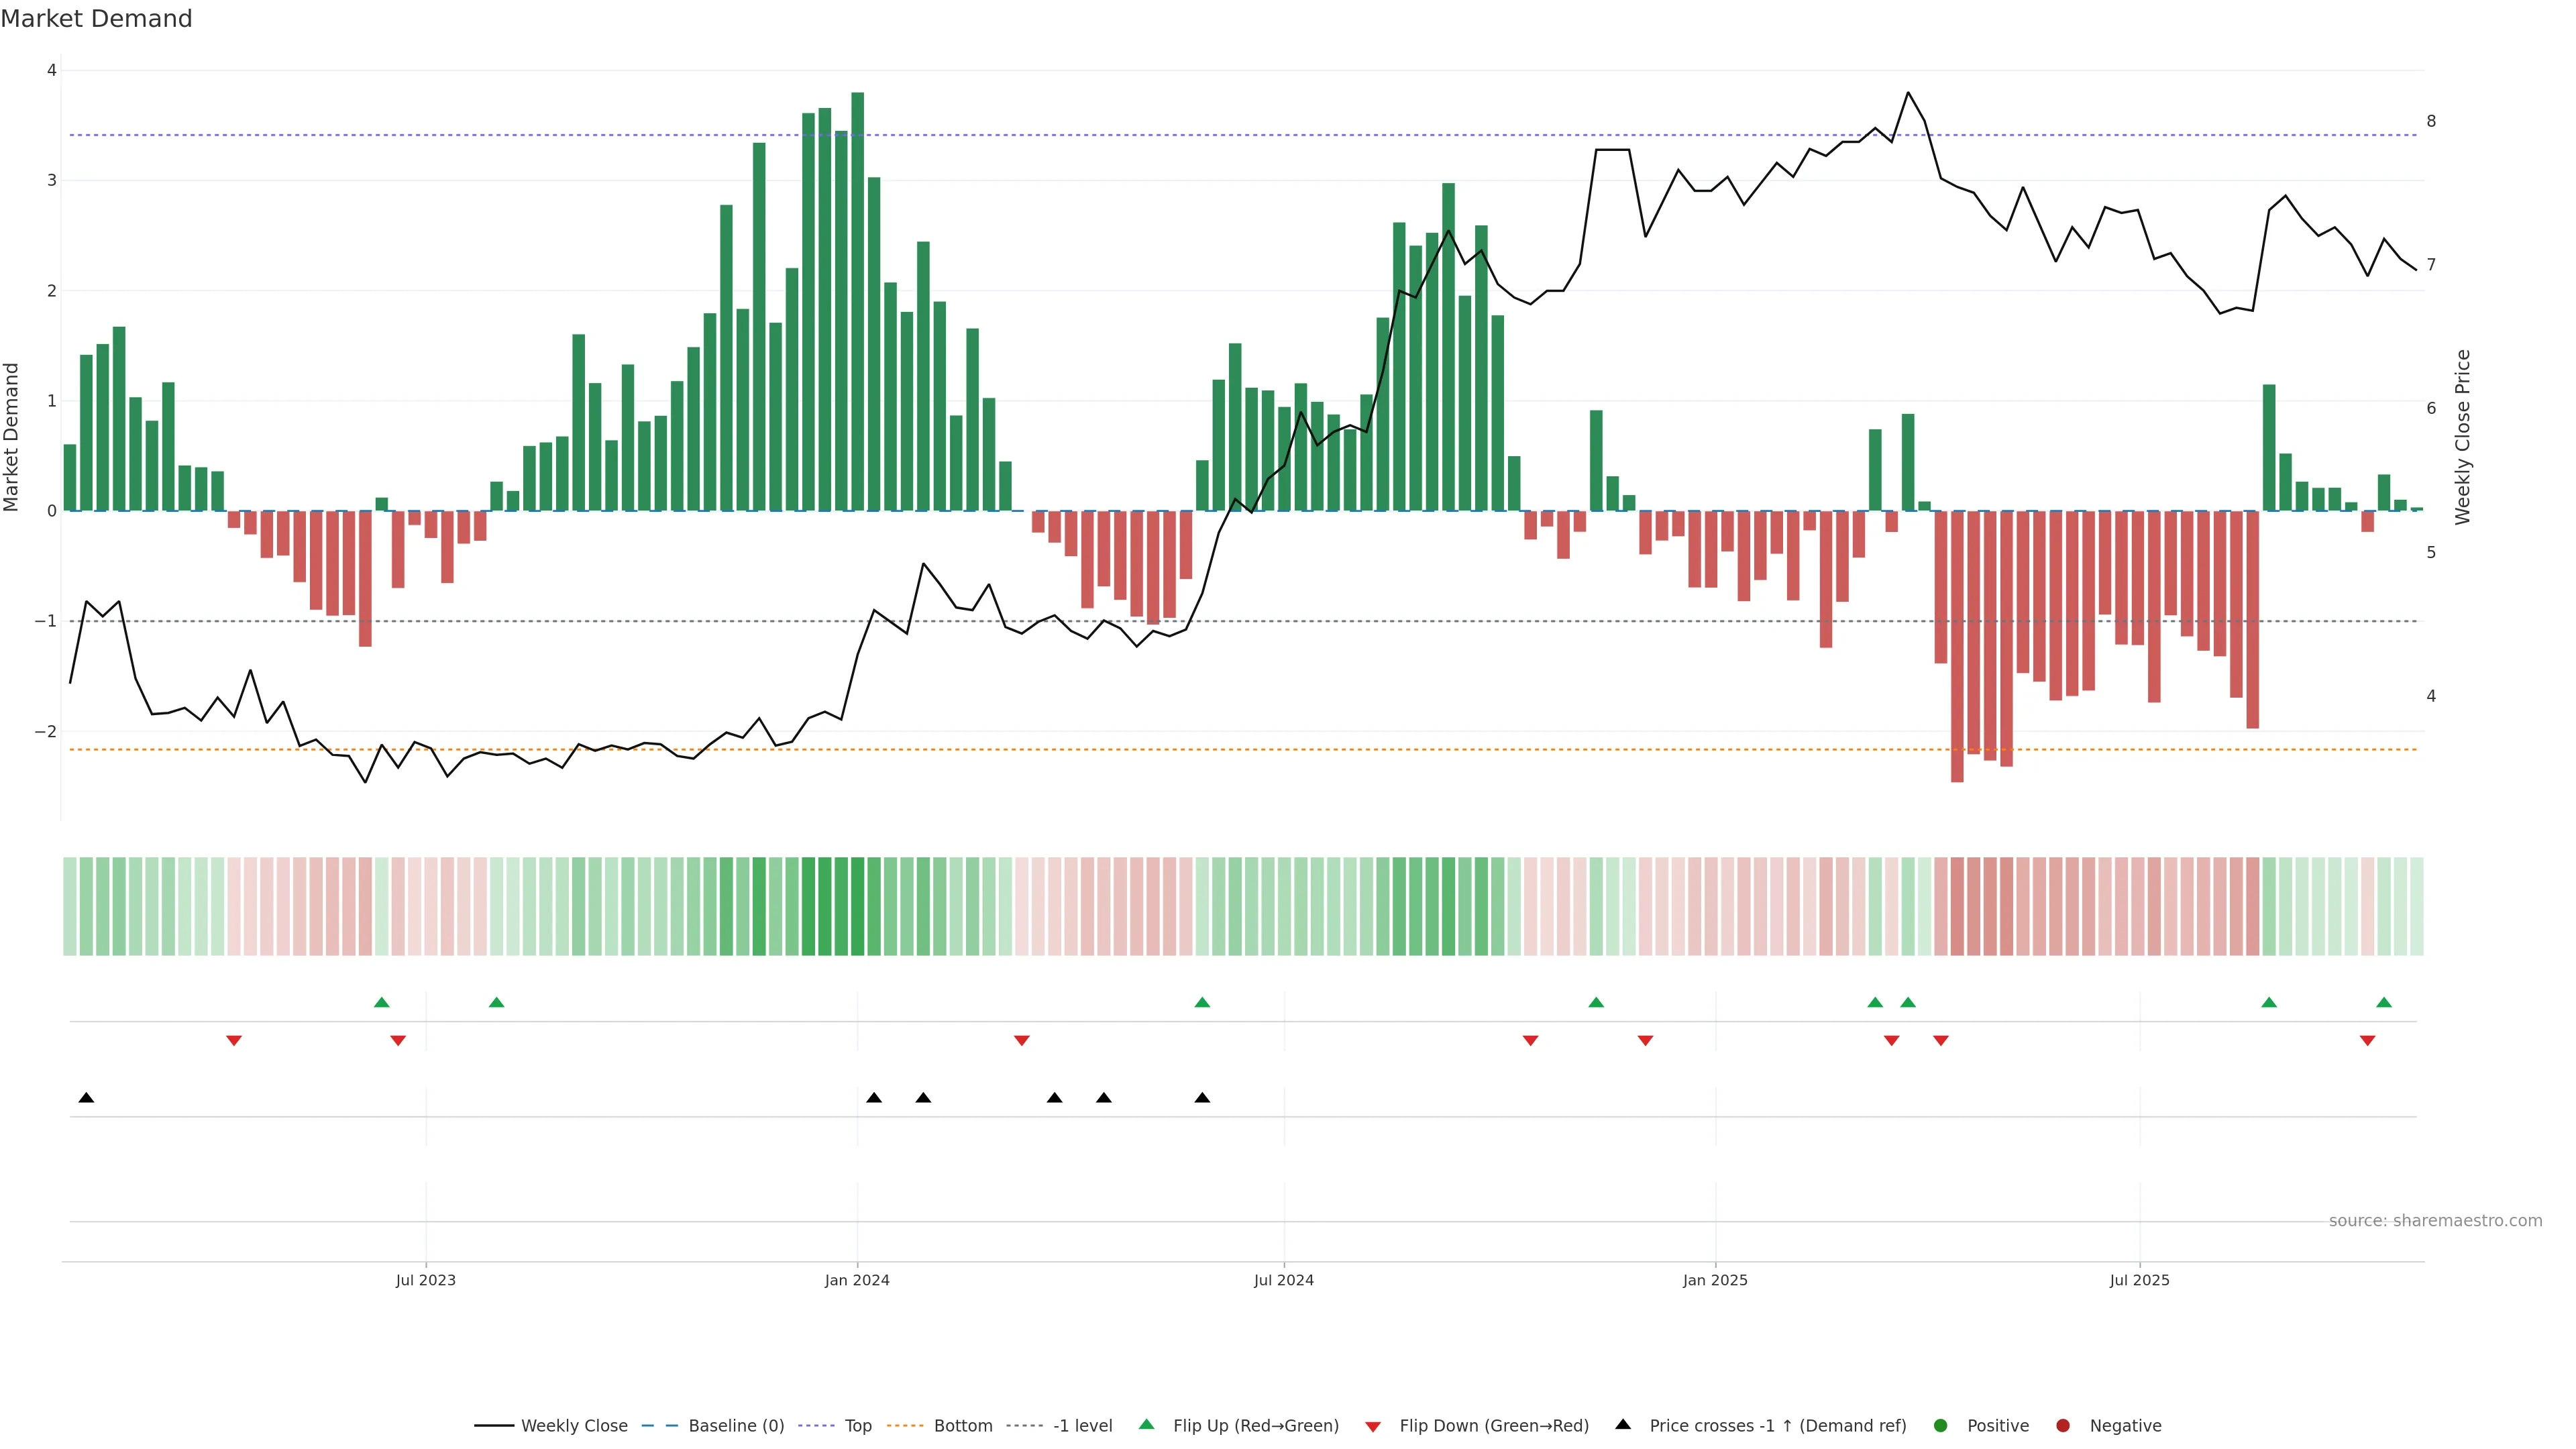Screen dimensions: 2576x1449
Task: Click the Flip Up green triangle legend icon
Action: [1146, 1424]
